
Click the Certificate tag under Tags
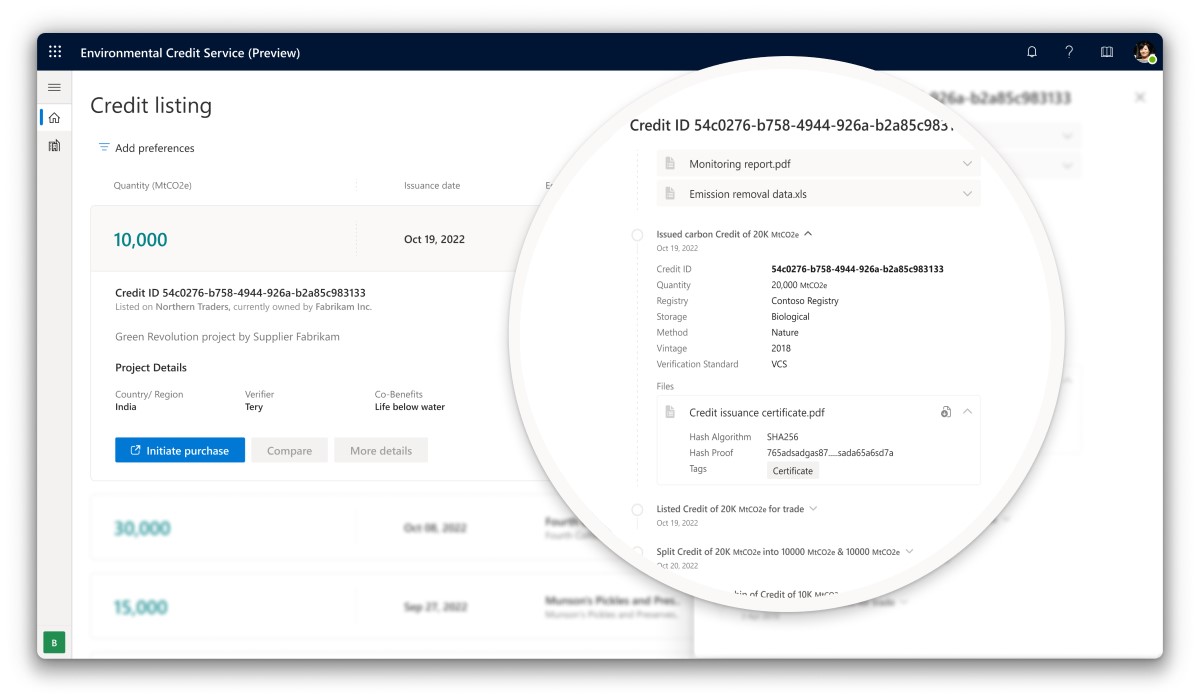pyautogui.click(x=792, y=470)
